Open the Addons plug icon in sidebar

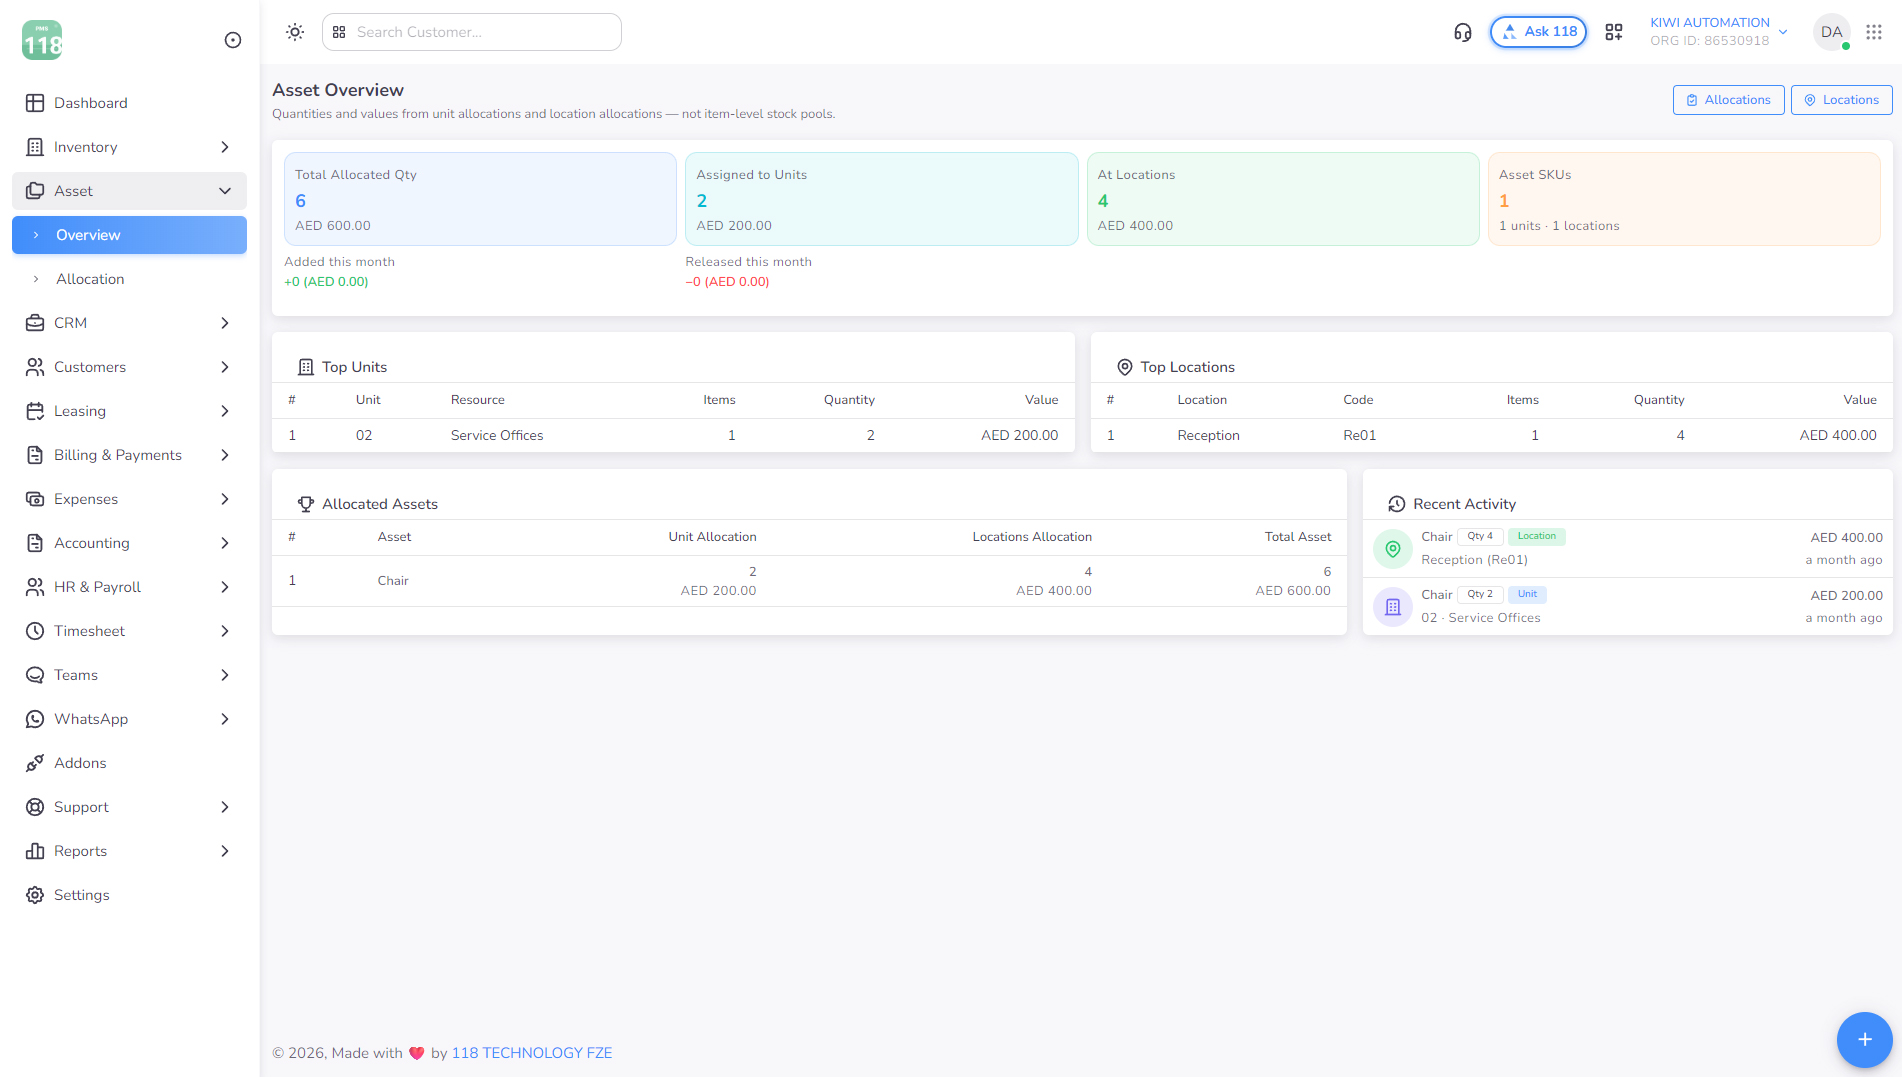[x=35, y=763]
